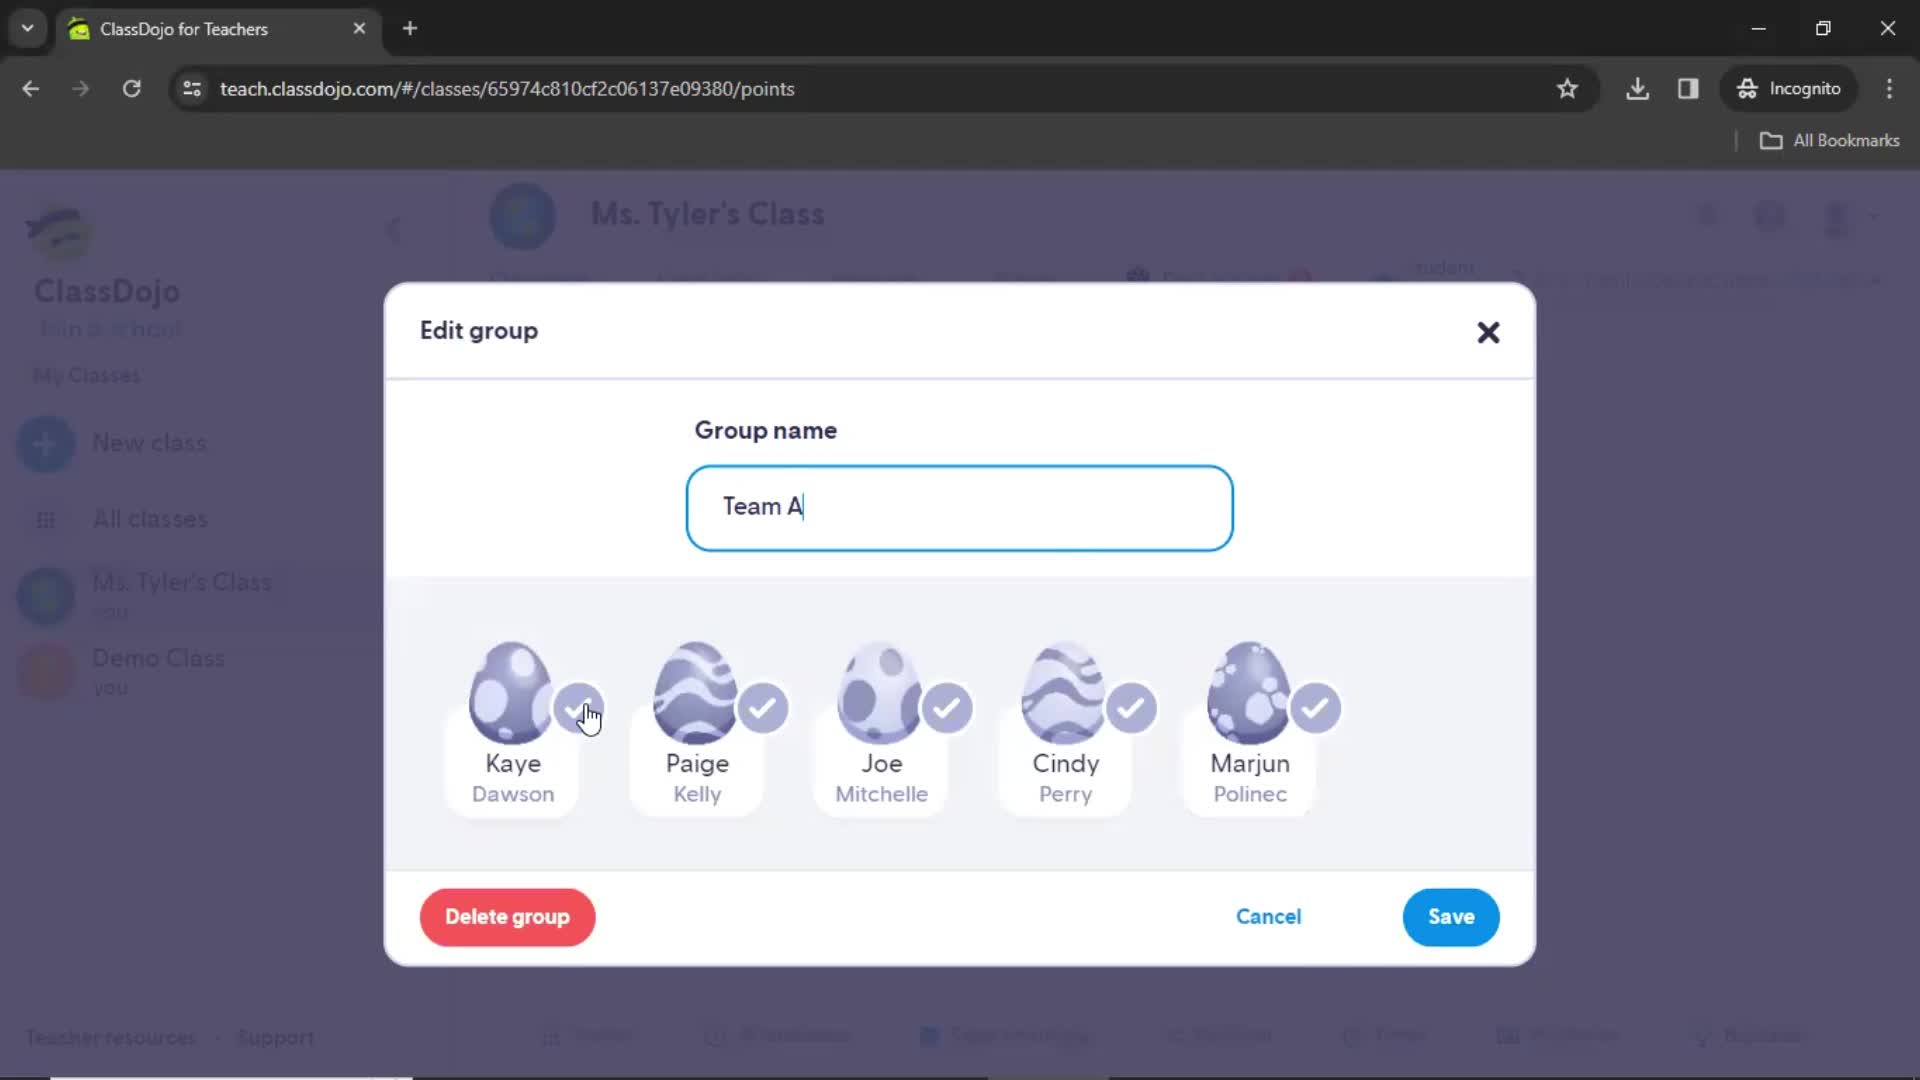
Task: Expand the All Classes navigation item
Action: pyautogui.click(x=149, y=518)
